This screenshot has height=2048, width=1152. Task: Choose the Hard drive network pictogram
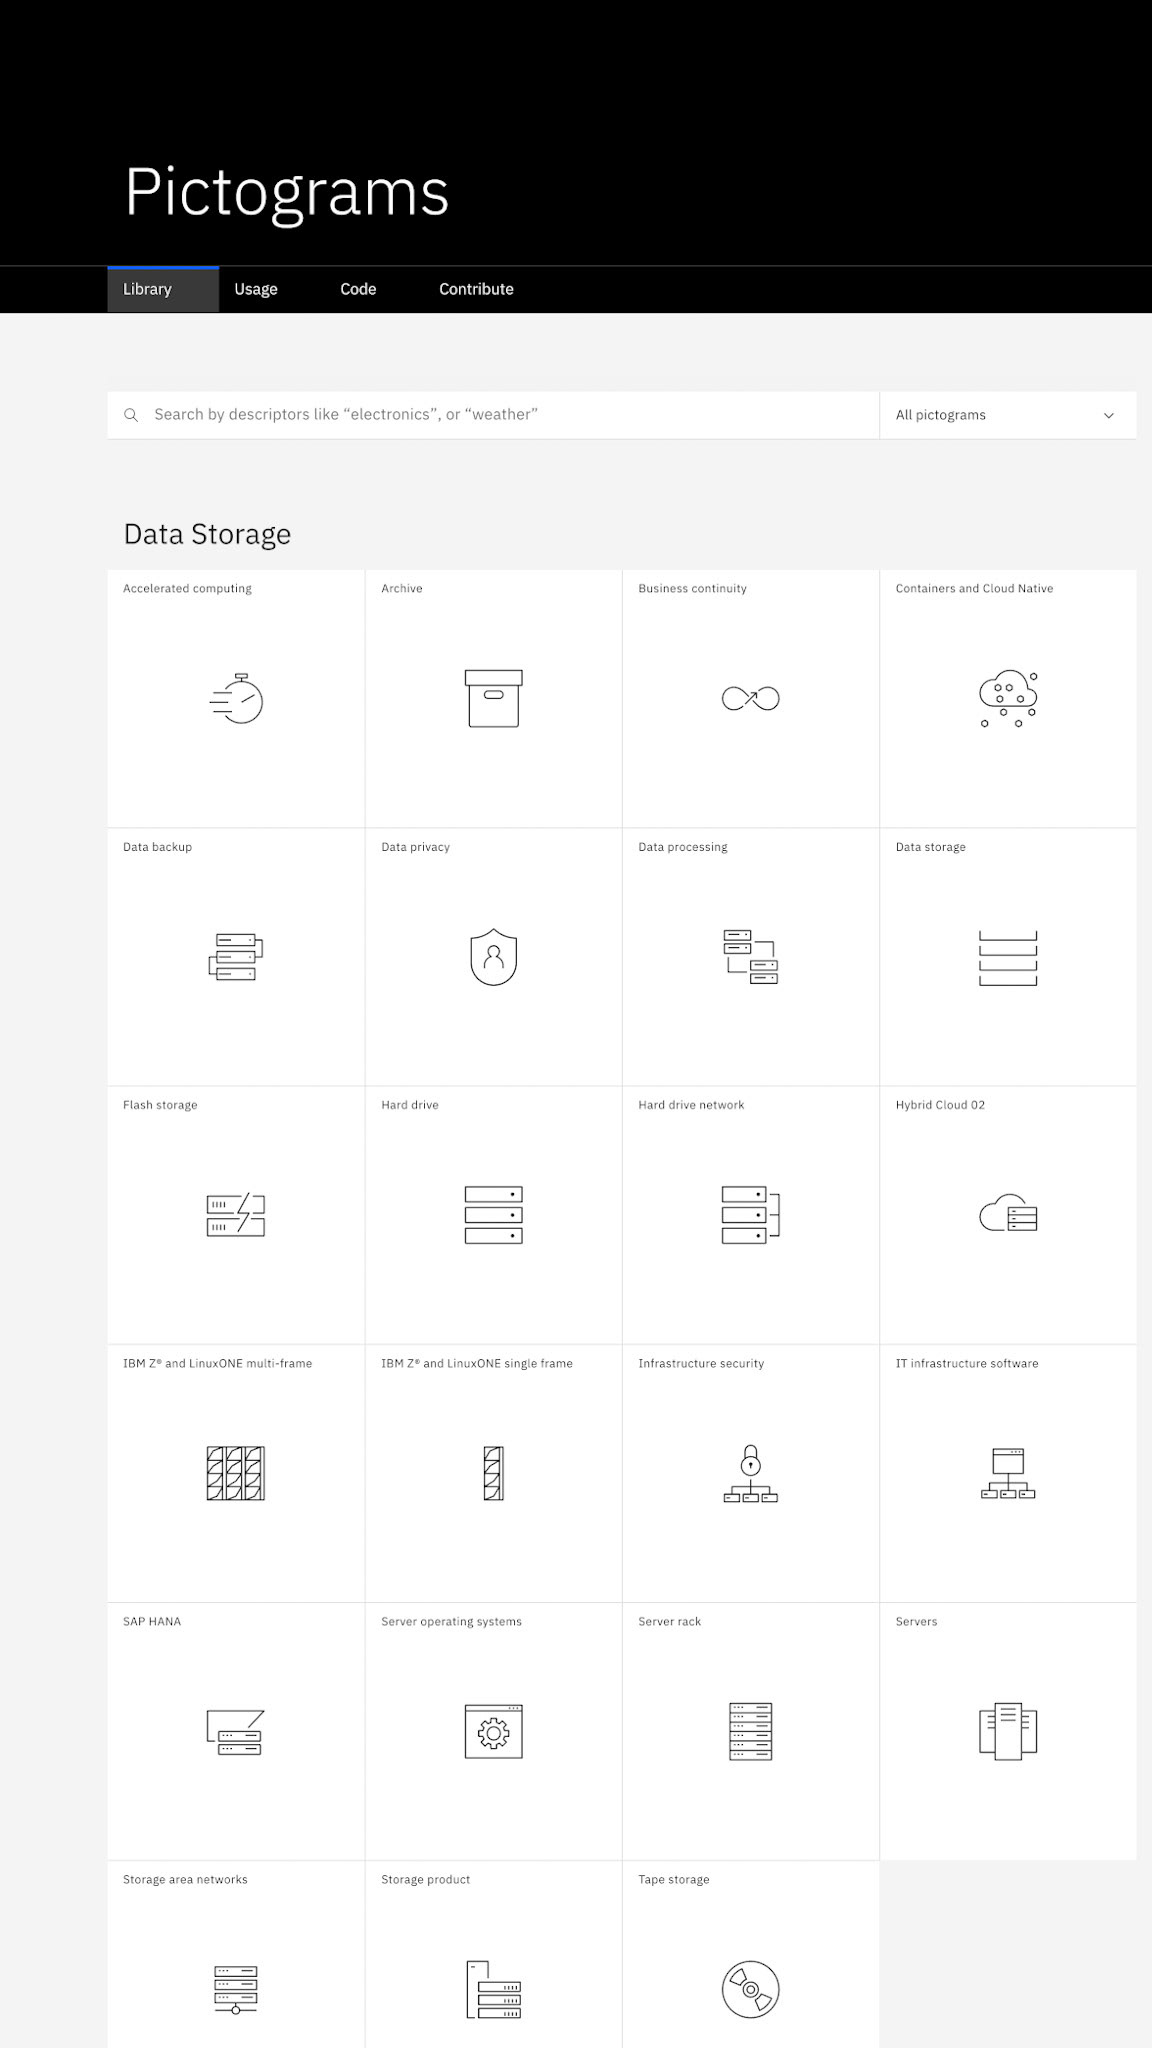coord(751,1215)
